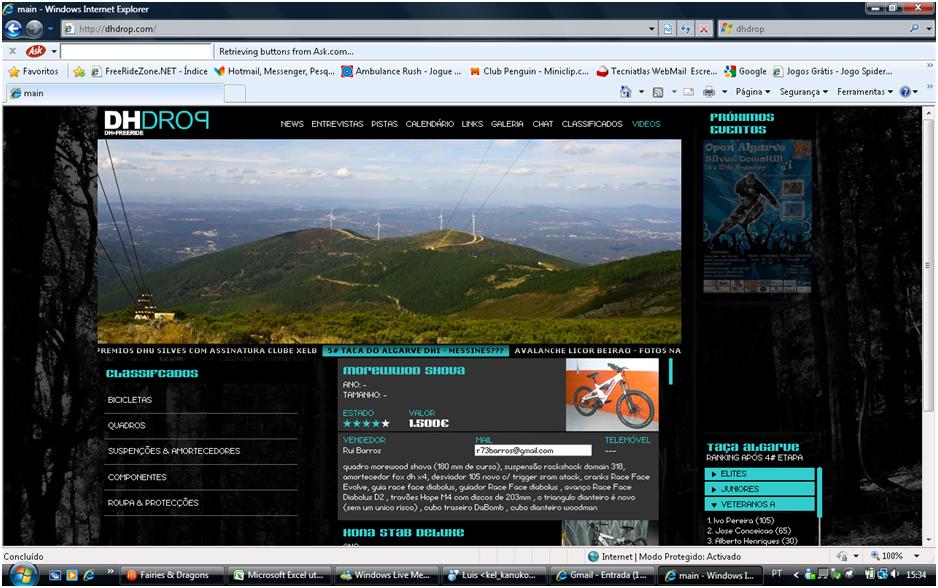Viewport: 938px width, 588px height.
Task: Launch Windows Media Player from quick launch
Action: (x=72, y=575)
